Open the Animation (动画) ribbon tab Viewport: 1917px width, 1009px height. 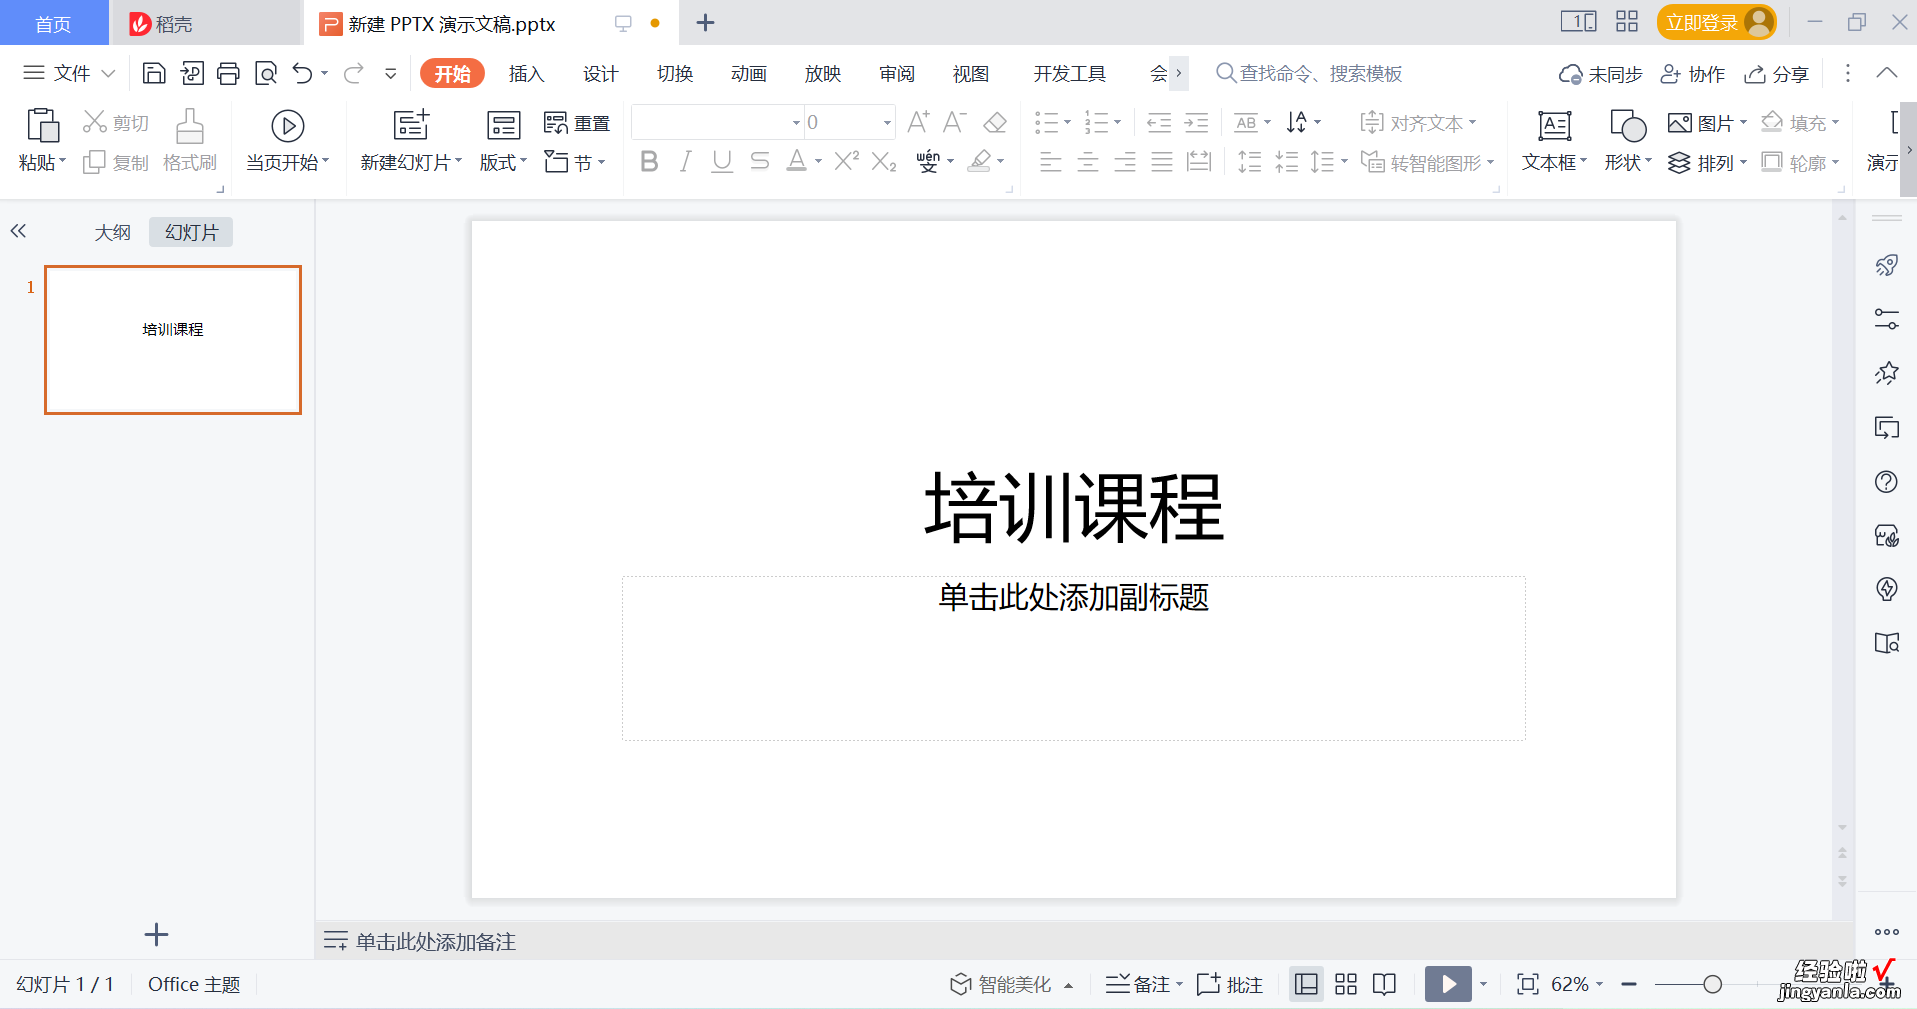(749, 73)
